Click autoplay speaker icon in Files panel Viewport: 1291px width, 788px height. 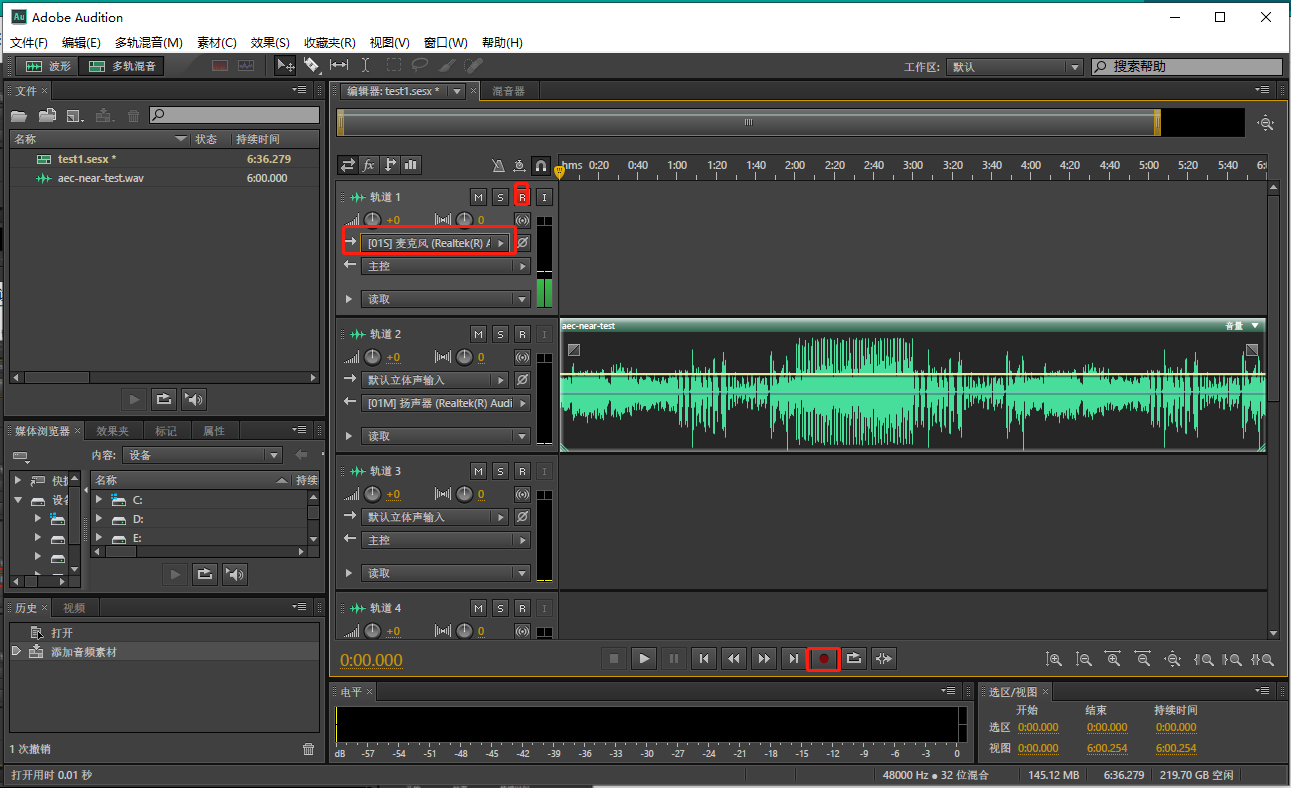point(194,400)
